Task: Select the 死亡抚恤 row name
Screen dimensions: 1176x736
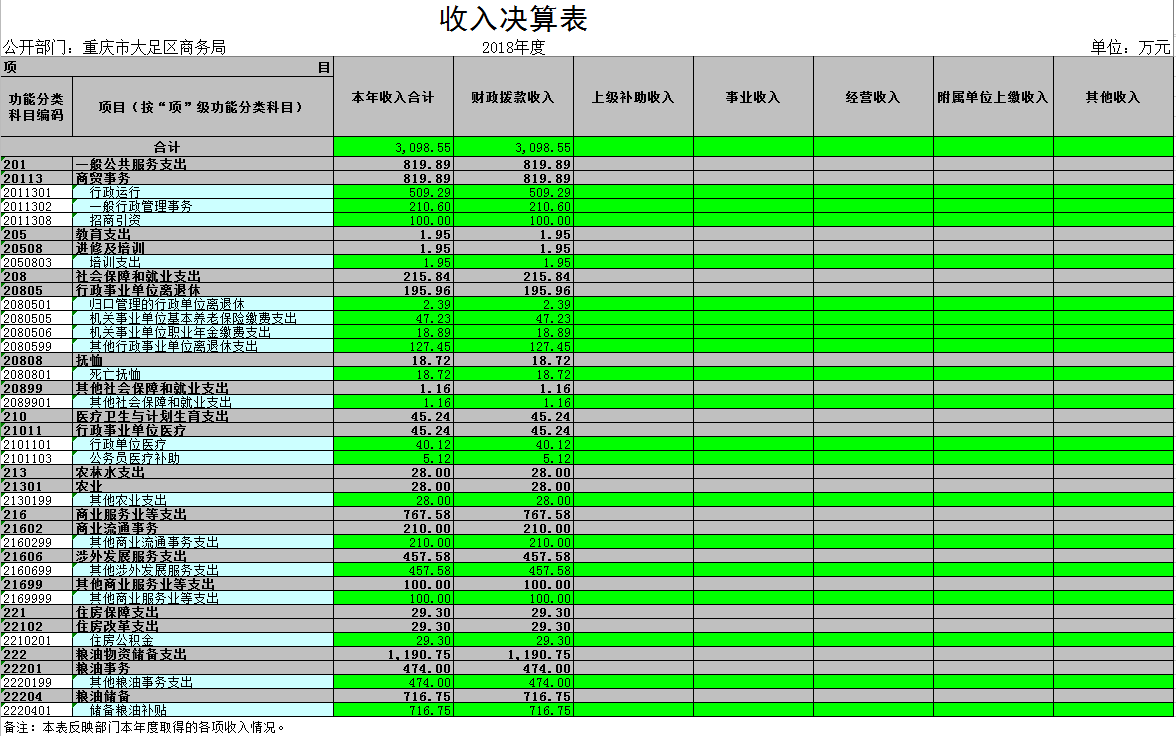Action: (115, 374)
